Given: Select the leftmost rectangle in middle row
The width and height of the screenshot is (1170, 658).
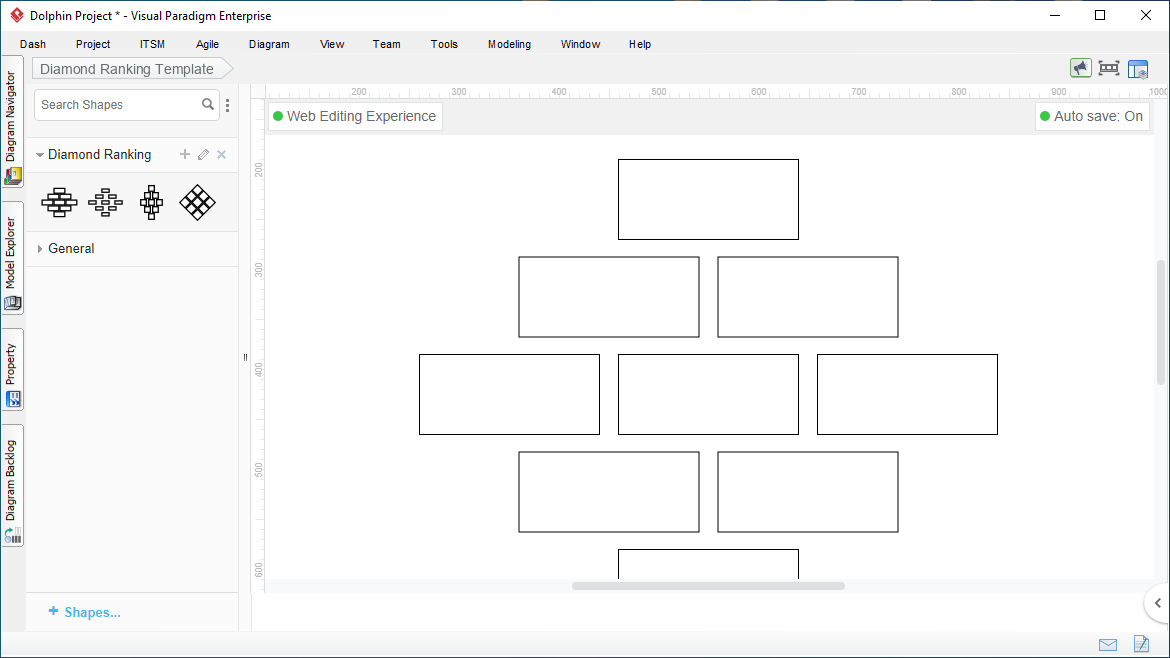Looking at the screenshot, I should click(x=510, y=395).
